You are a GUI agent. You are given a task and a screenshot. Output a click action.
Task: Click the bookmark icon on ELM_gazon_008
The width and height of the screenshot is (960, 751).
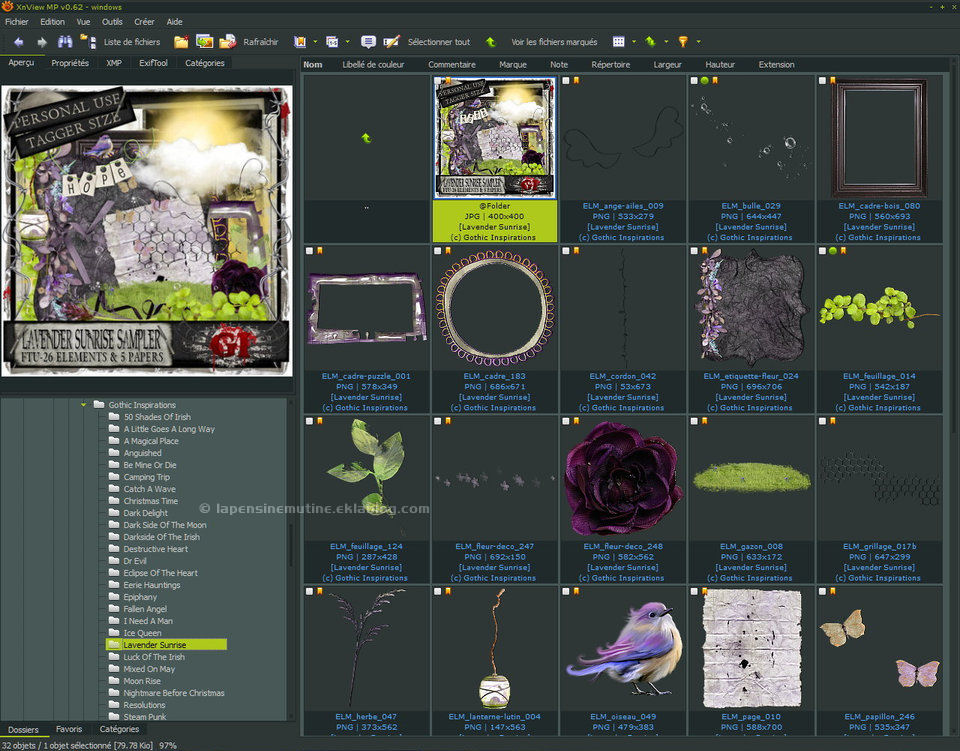(705, 420)
